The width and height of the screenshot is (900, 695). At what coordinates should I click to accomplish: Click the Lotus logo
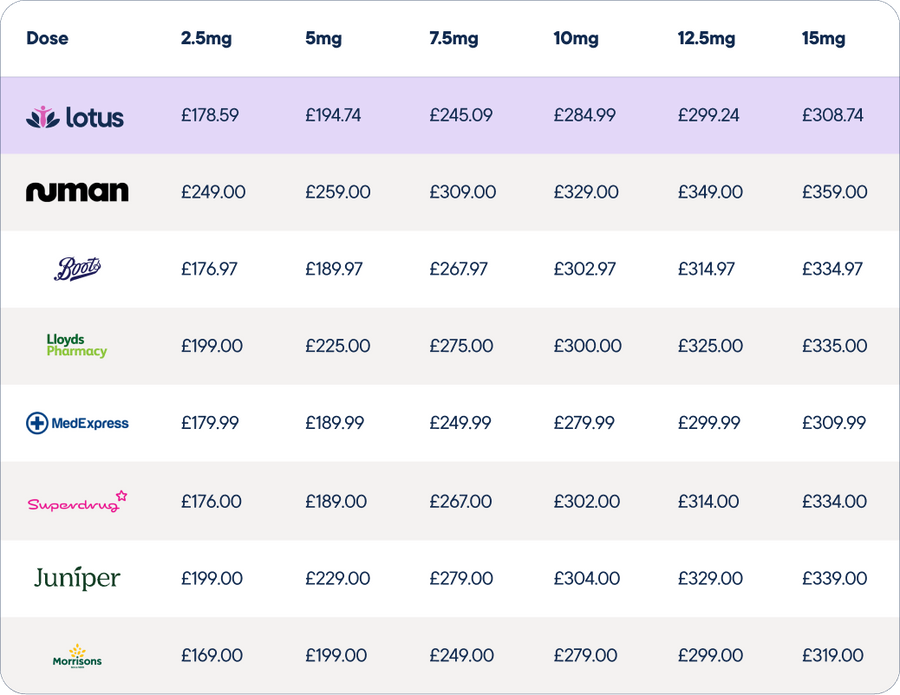click(x=76, y=117)
